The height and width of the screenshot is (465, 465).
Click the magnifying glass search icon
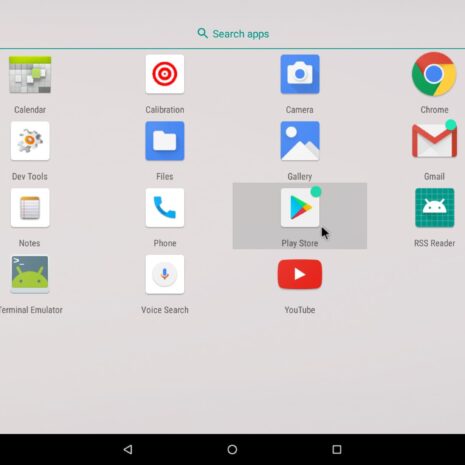[x=203, y=33]
